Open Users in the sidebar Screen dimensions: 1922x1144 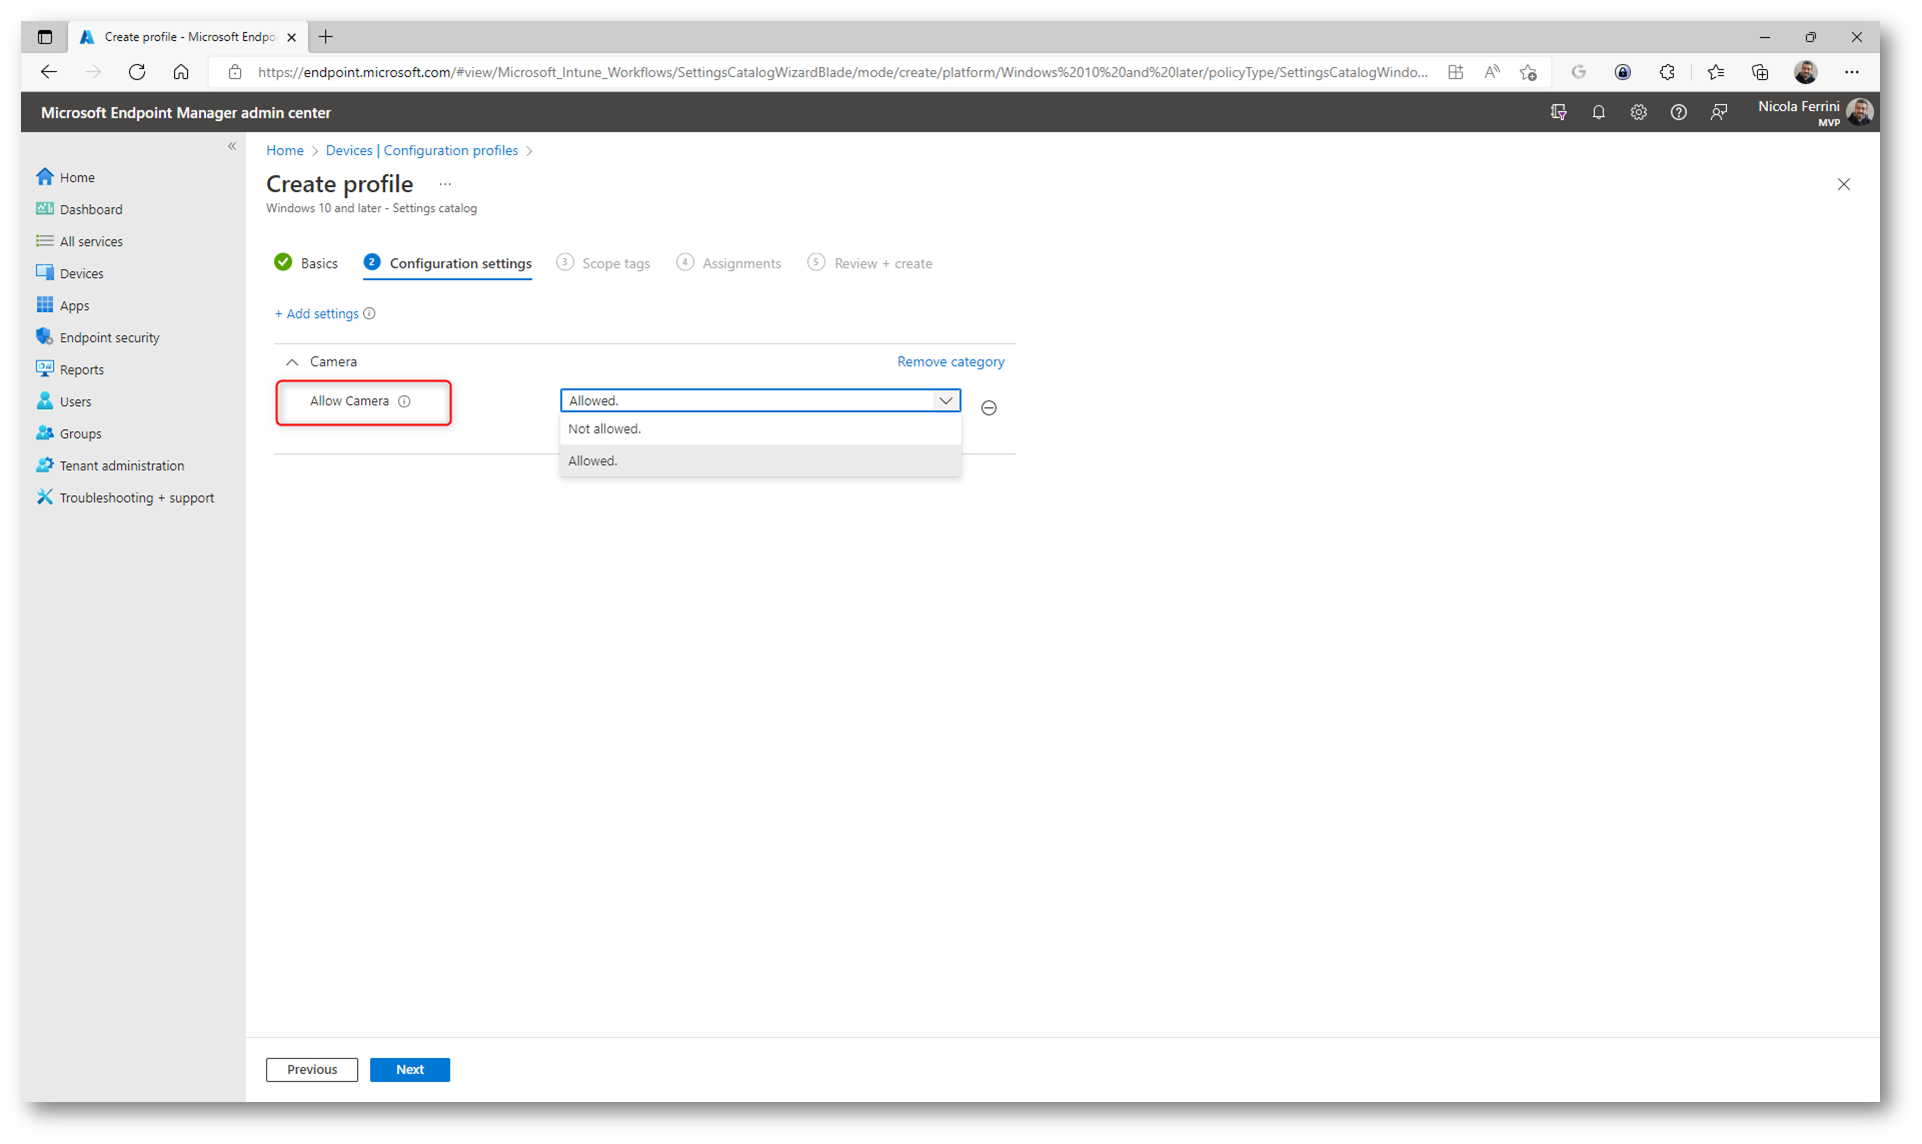click(x=64, y=401)
